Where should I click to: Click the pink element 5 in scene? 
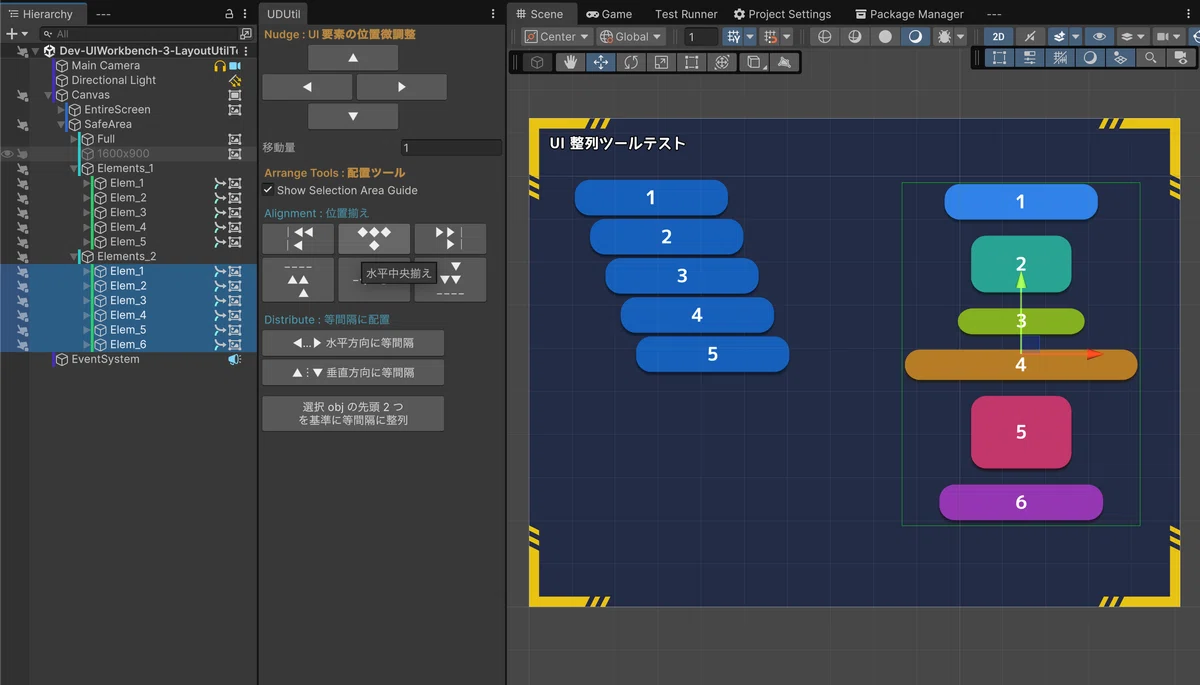(x=1021, y=432)
